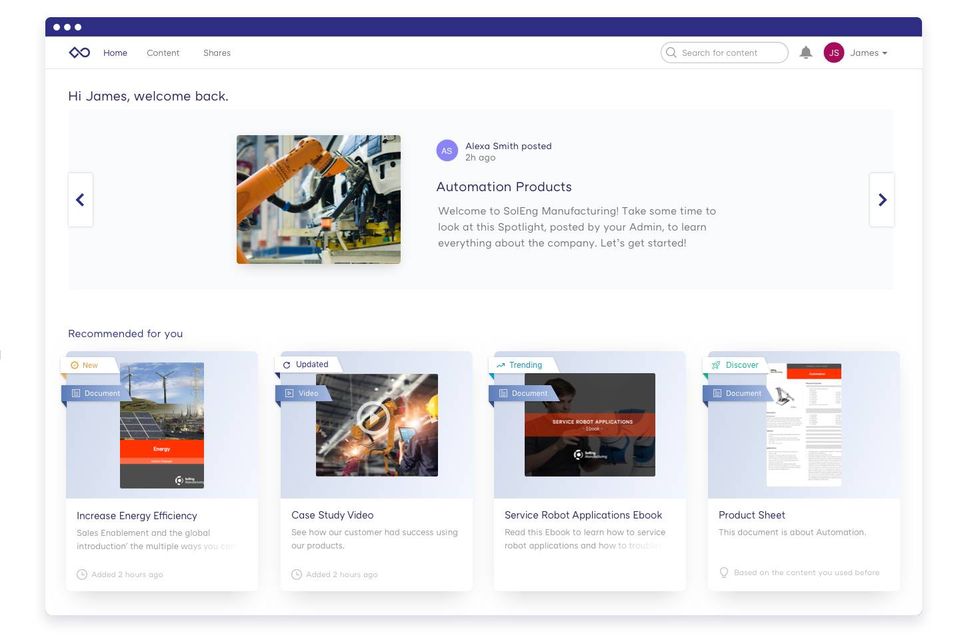Click 'Based on the content you used before'
The width and height of the screenshot is (960, 637).
coord(806,573)
